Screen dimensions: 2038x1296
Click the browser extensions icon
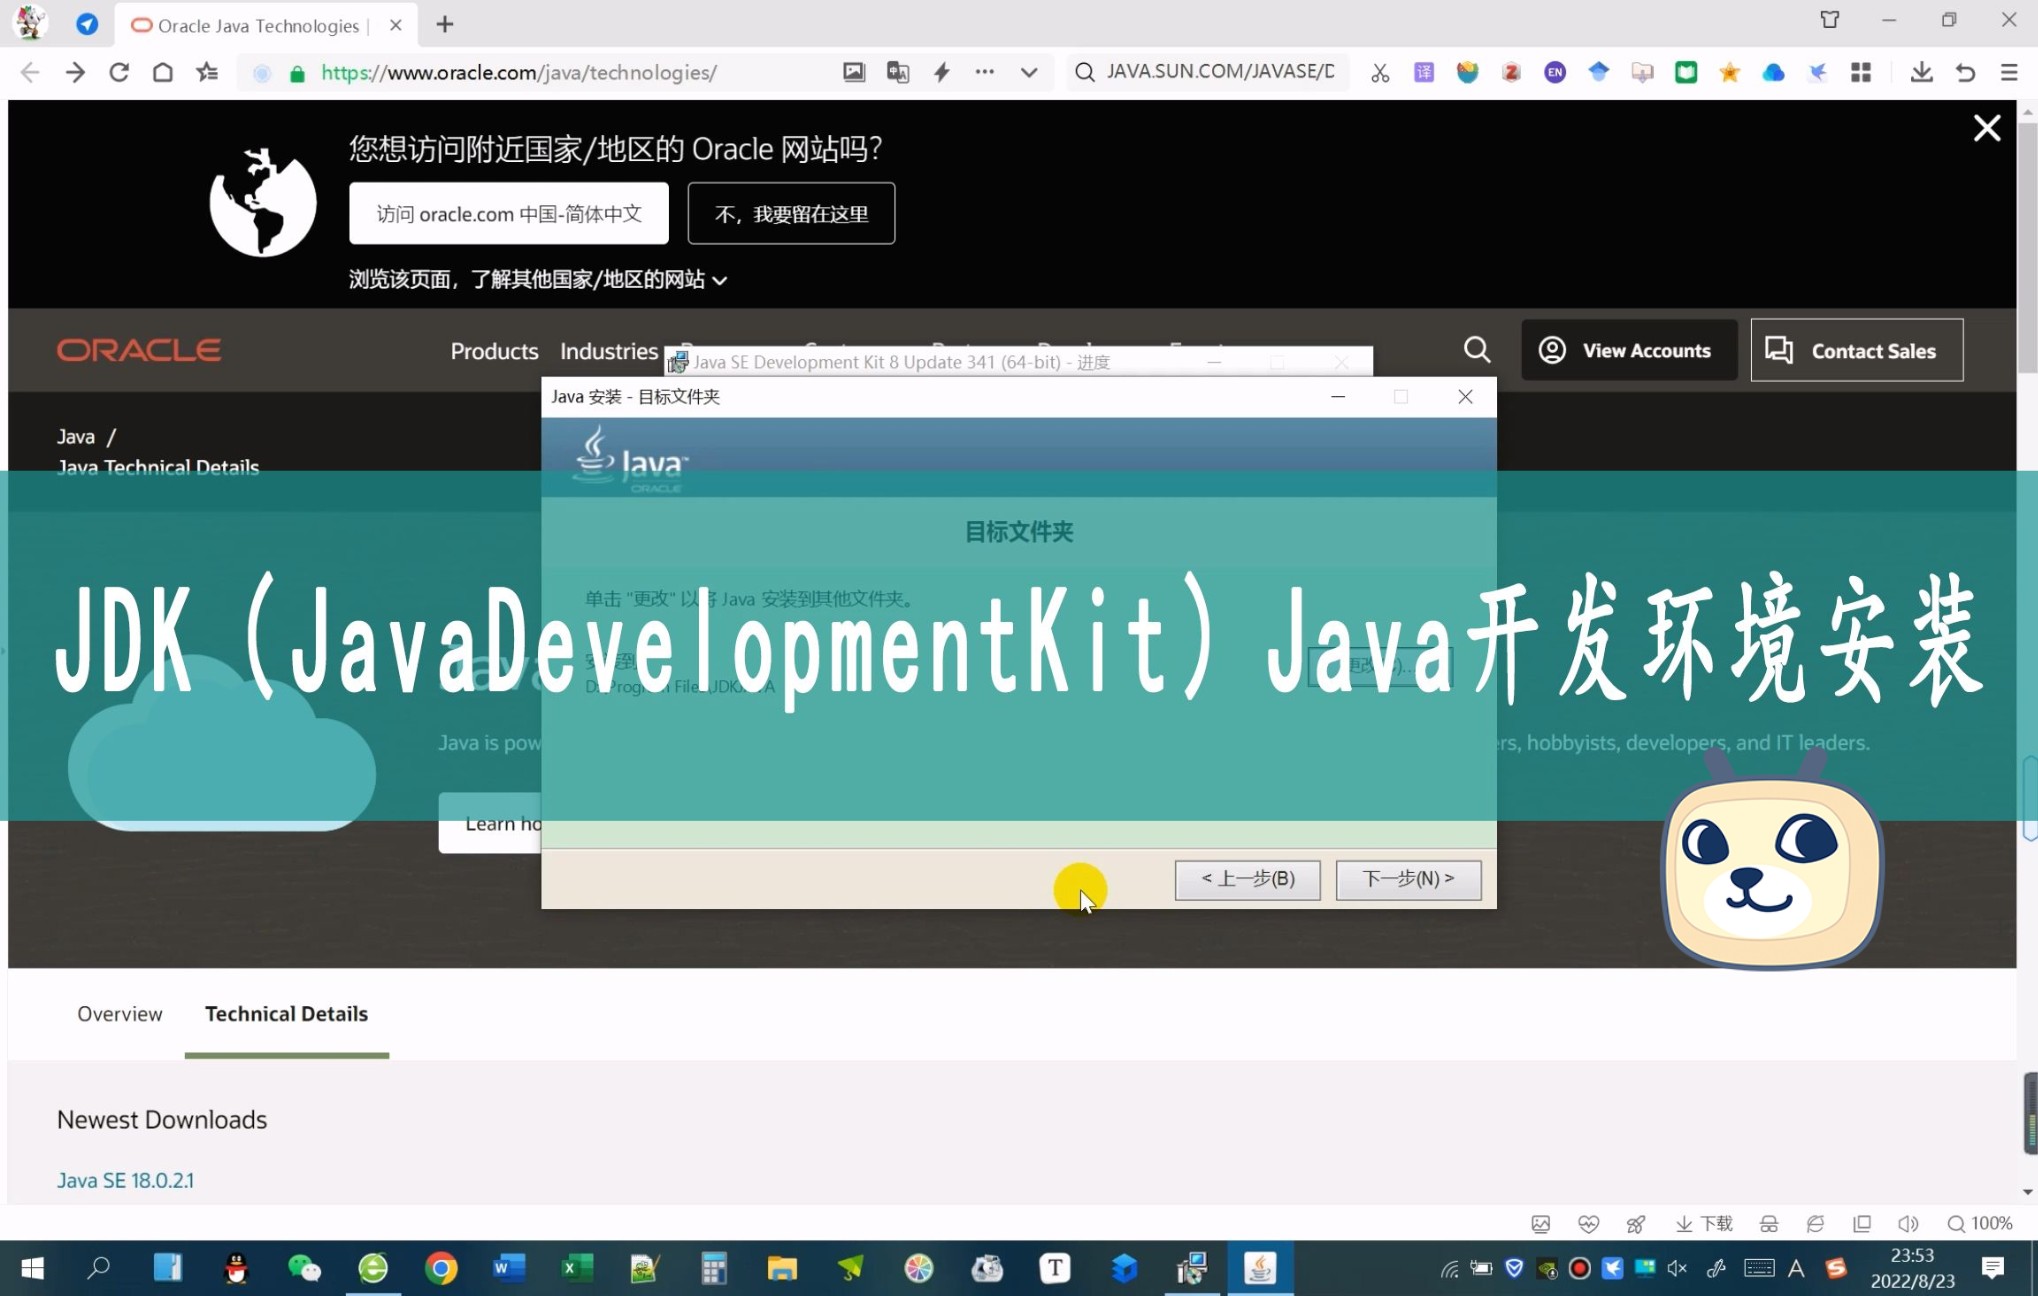(1863, 73)
